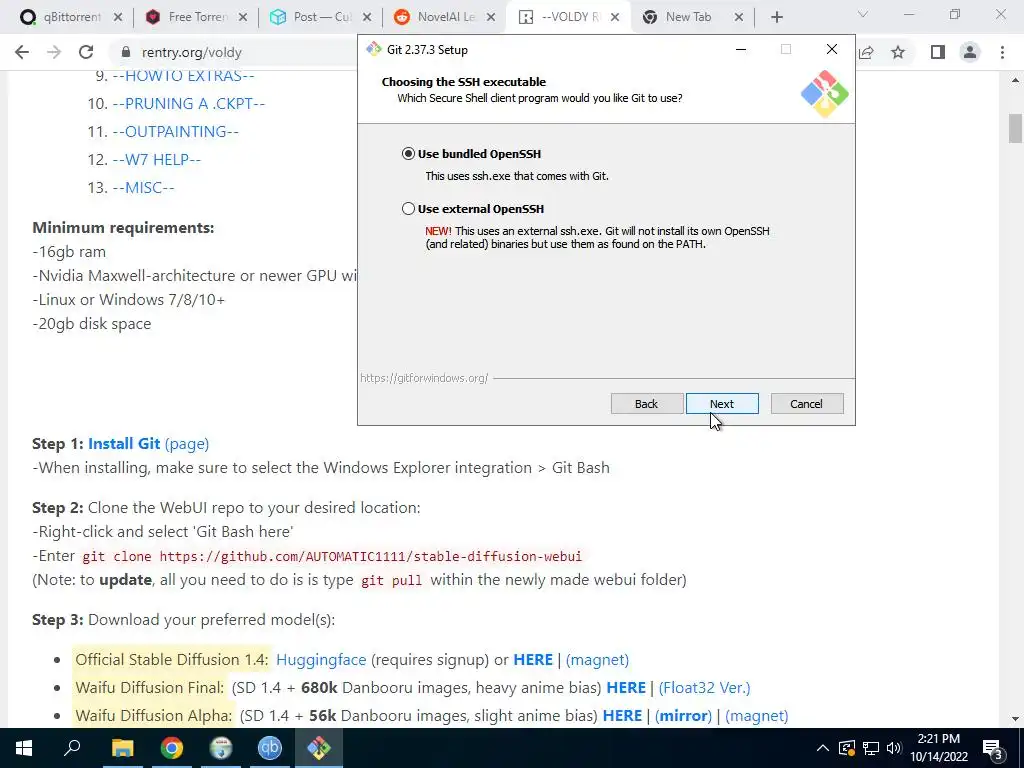The height and width of the screenshot is (768, 1024).
Task: Click the (magnet) link for Stable Diffusion 1.4
Action: click(x=597, y=660)
